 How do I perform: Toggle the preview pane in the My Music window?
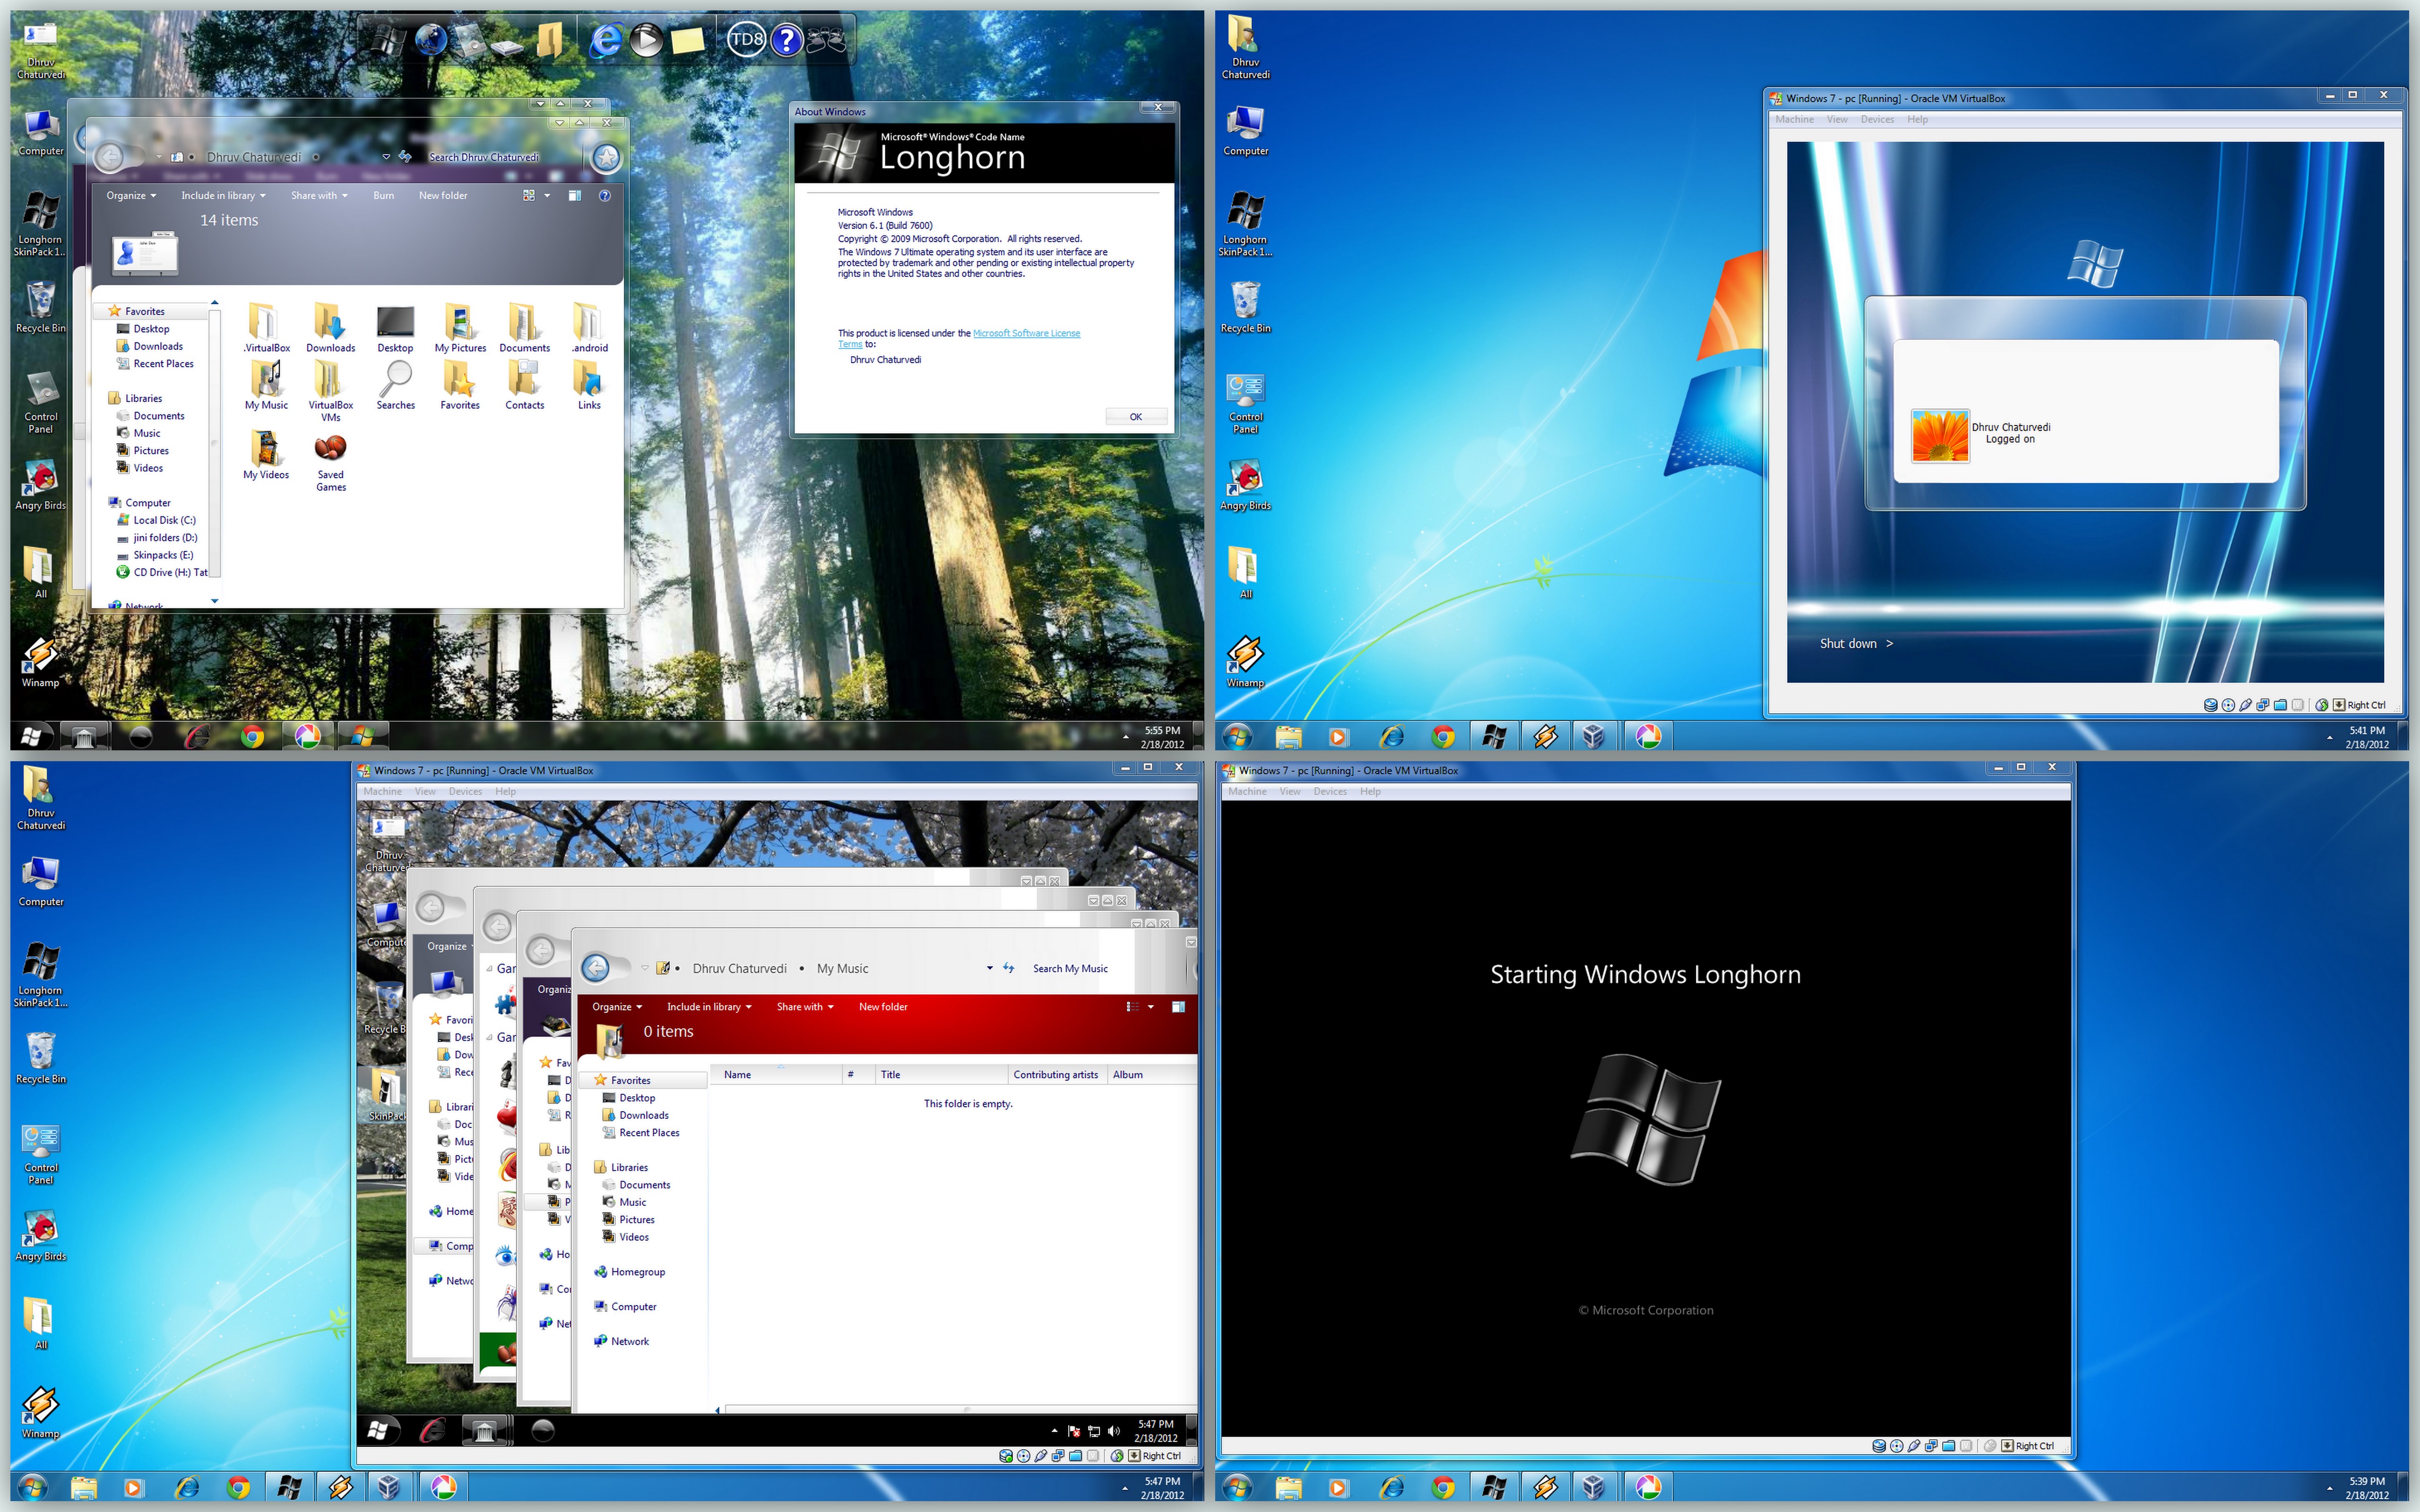[1178, 1007]
